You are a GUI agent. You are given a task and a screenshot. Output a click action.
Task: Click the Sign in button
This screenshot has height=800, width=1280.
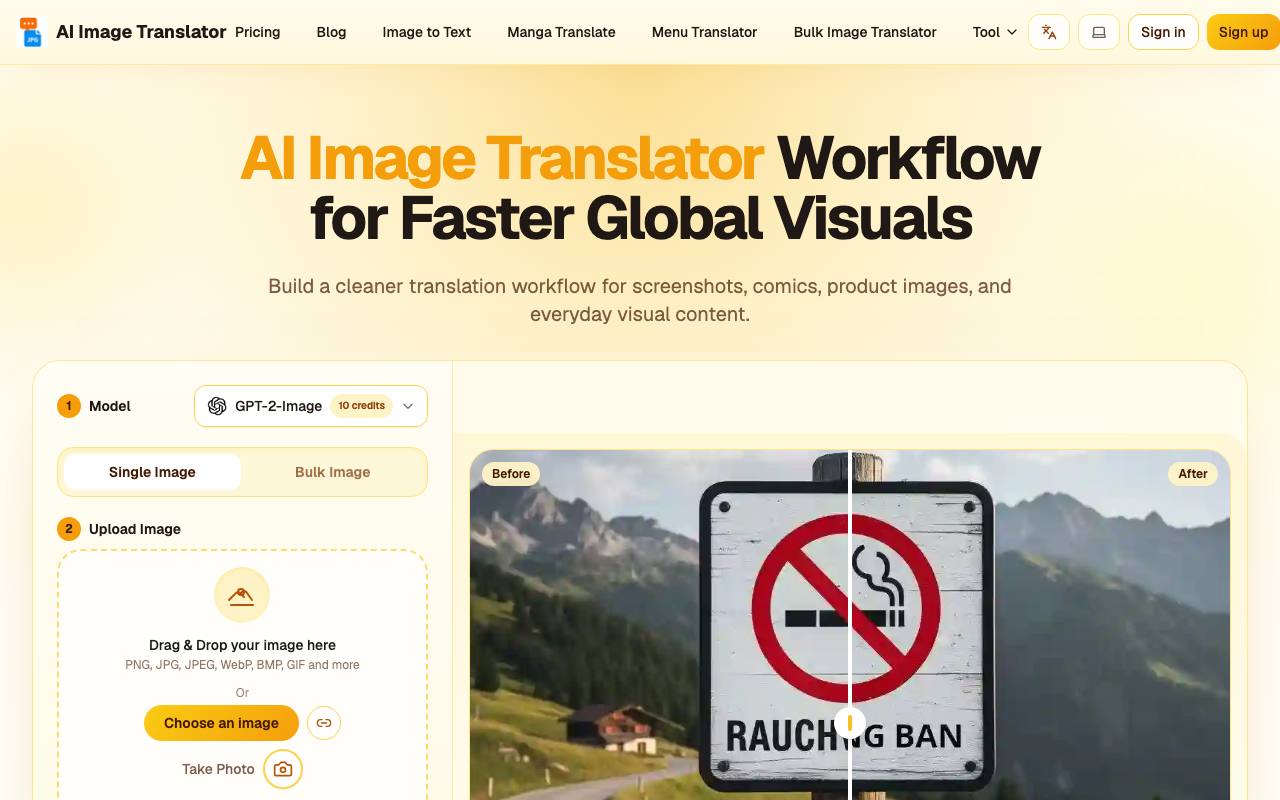(1163, 32)
